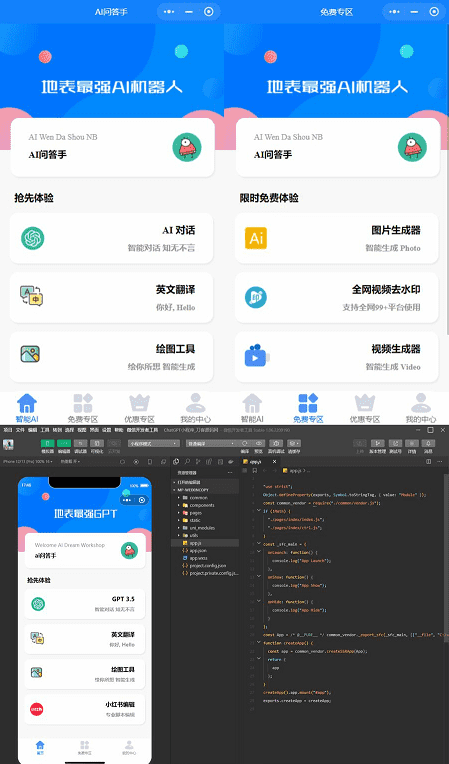The image size is (449, 764).
Task: Click the search icon in the editor sidebar
Action: point(187,461)
